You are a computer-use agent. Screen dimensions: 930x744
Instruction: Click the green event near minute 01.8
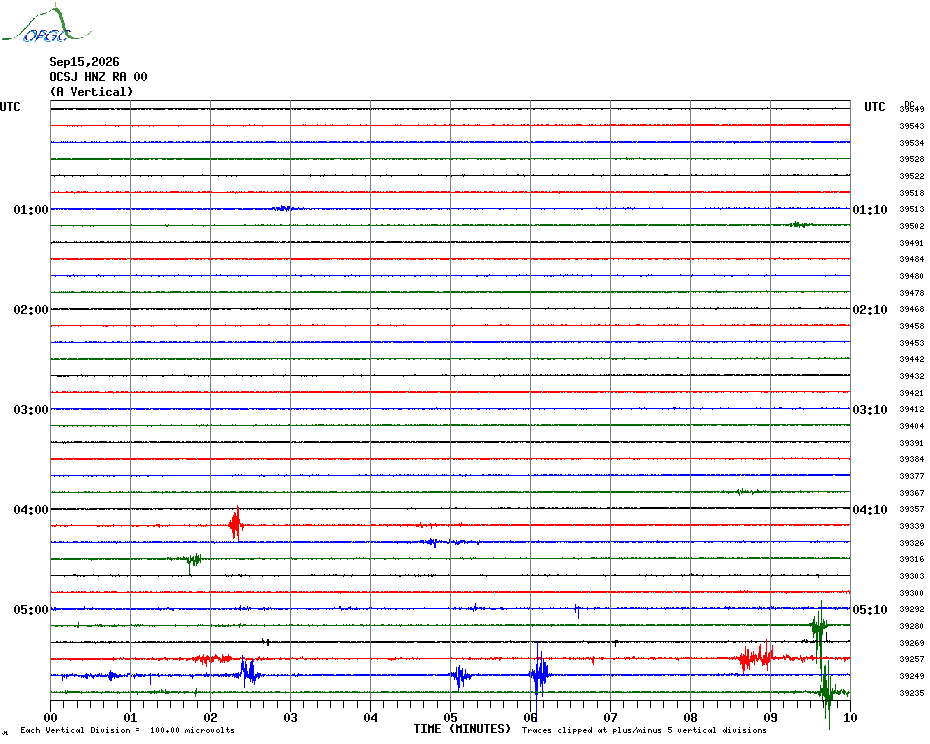click(x=192, y=561)
